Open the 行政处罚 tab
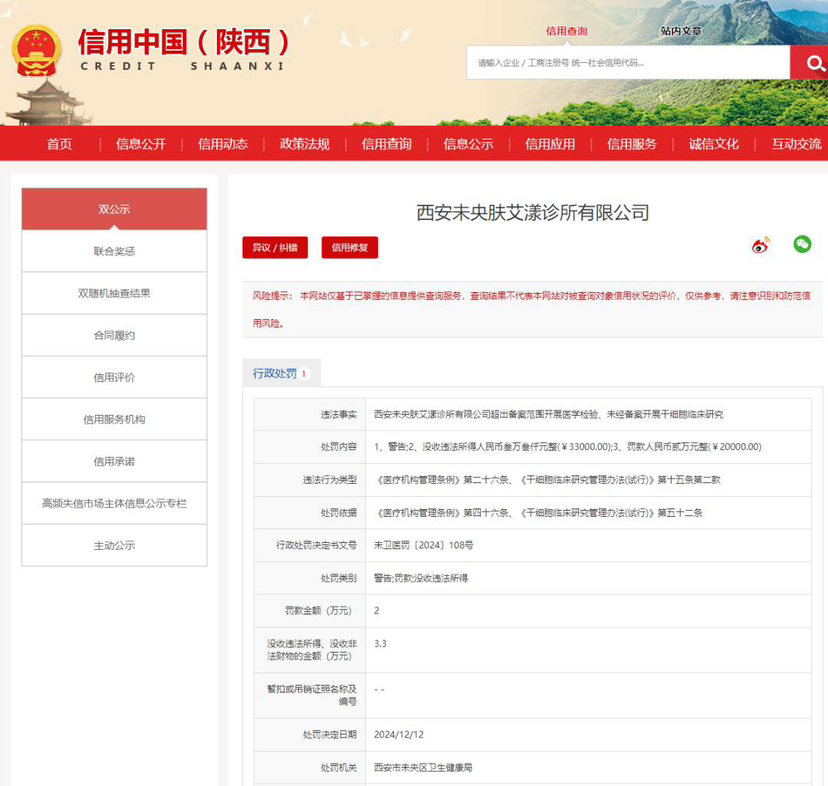 [281, 373]
